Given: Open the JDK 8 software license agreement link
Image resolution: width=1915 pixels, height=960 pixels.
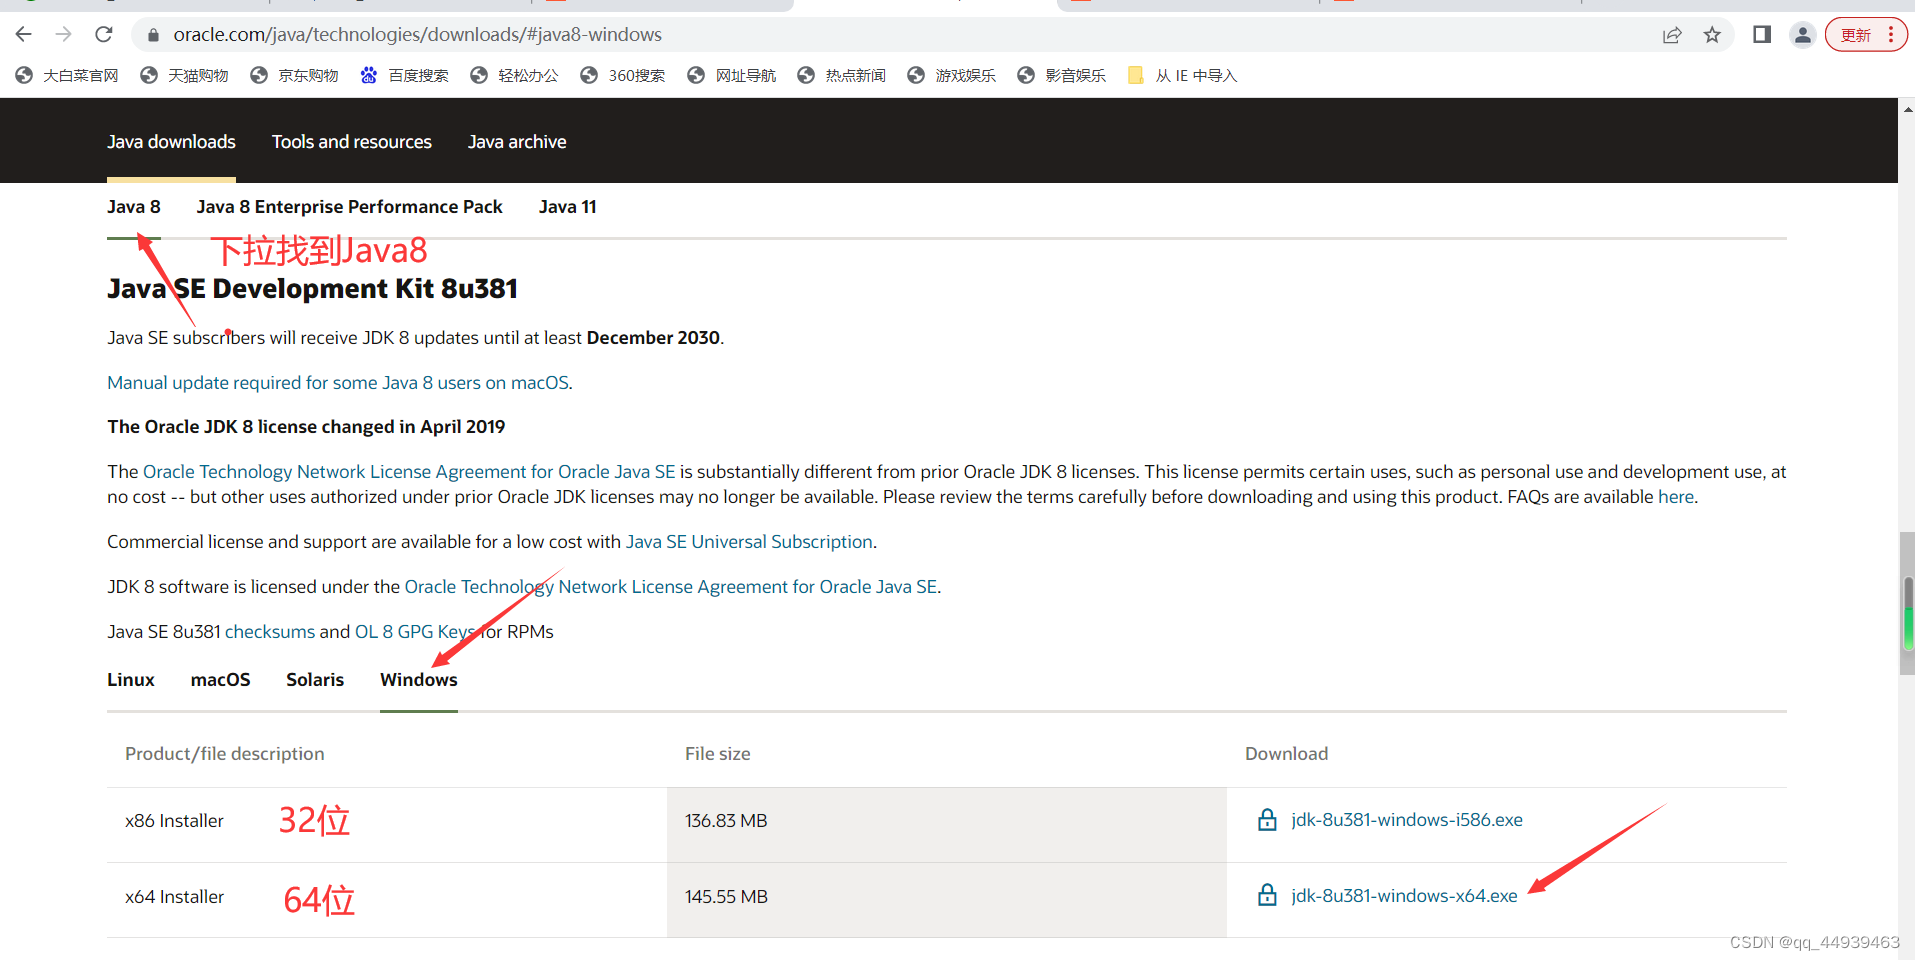Looking at the screenshot, I should [x=670, y=587].
